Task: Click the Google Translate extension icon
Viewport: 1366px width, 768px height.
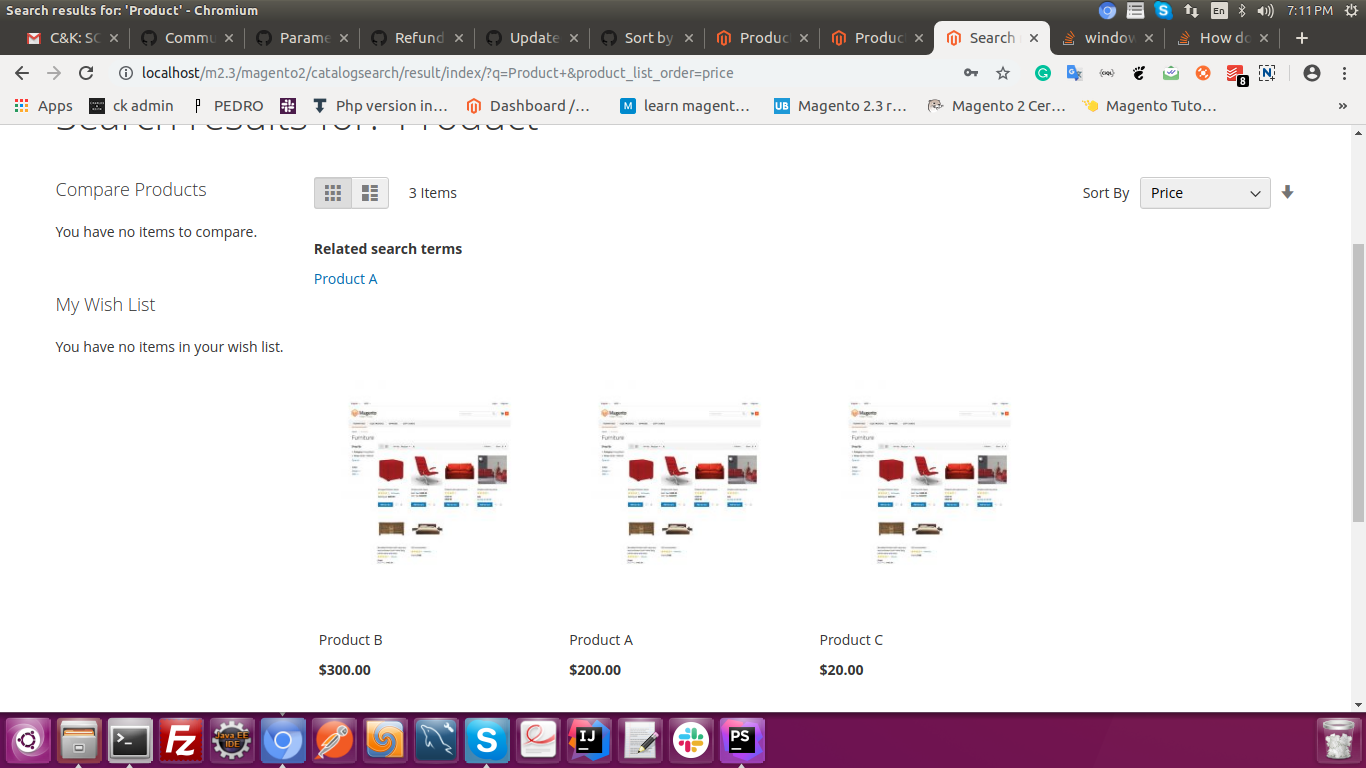Action: [x=1074, y=73]
